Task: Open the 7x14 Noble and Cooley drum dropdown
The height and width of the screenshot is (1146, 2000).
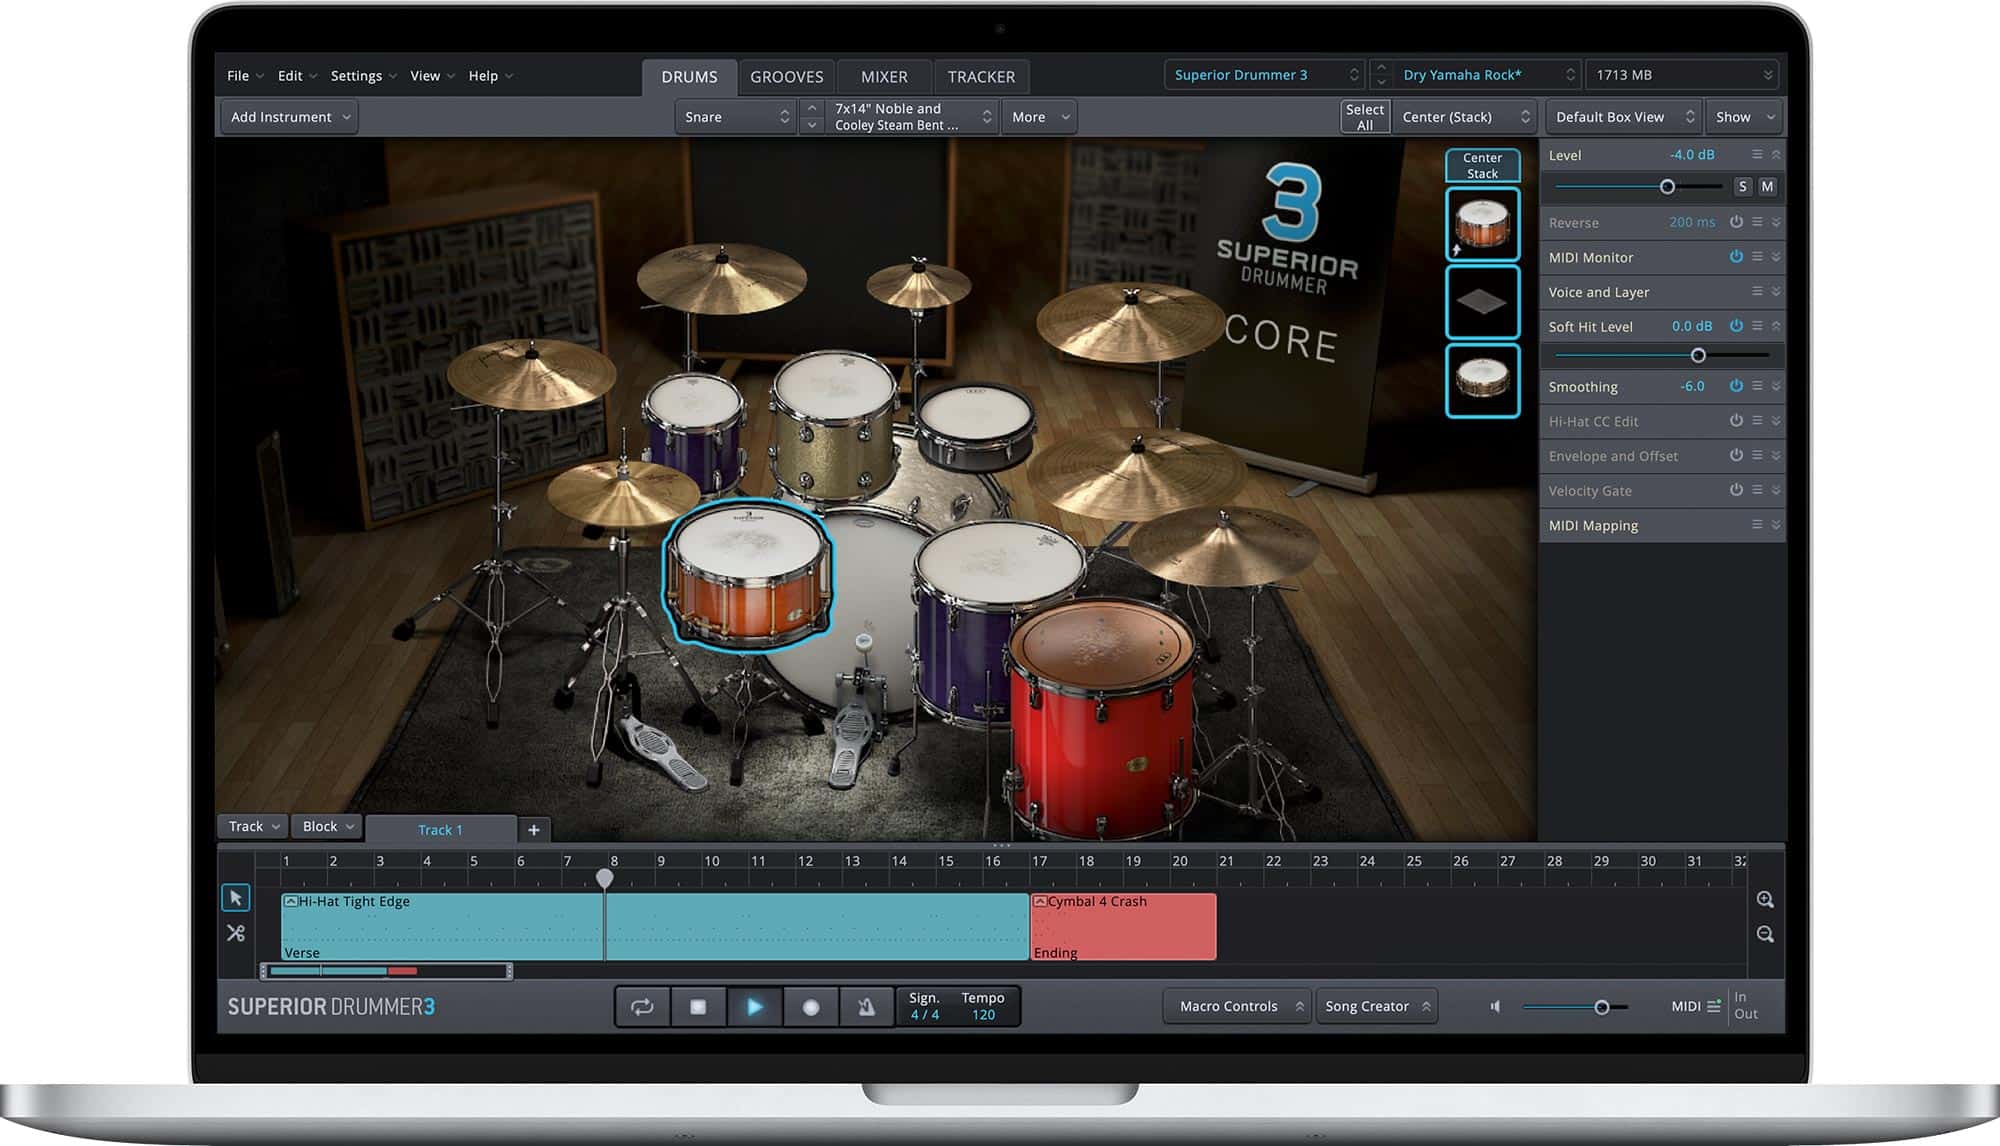Action: [x=912, y=117]
